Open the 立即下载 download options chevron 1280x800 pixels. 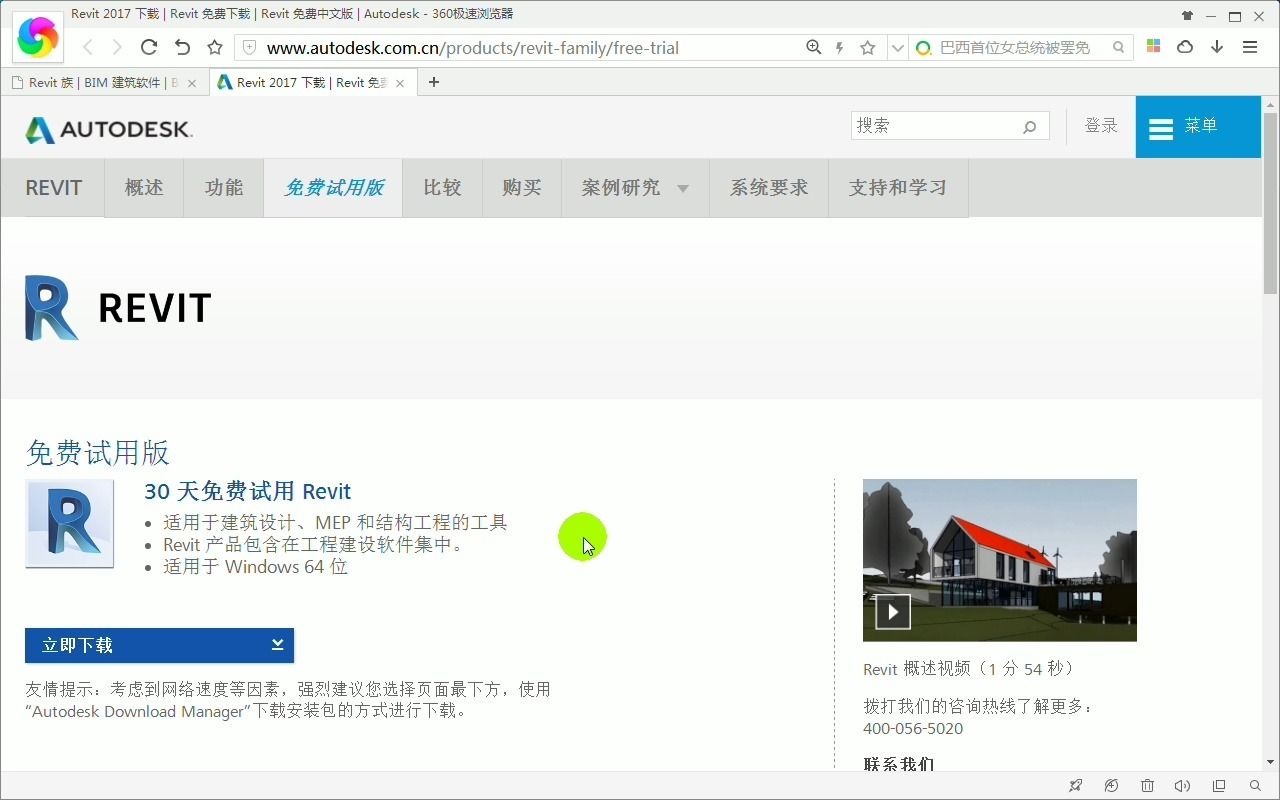277,645
